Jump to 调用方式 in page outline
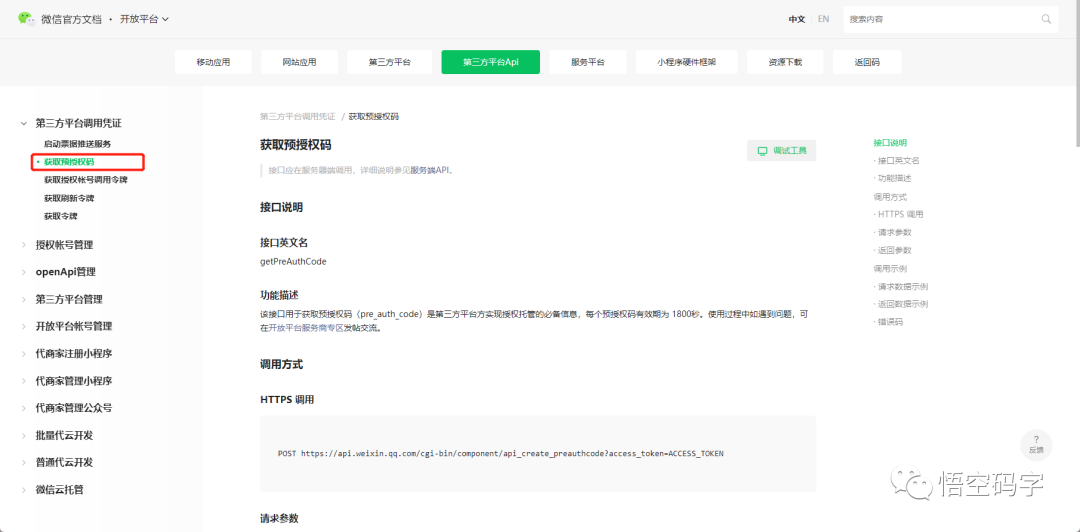This screenshot has height=532, width=1080. coord(890,197)
